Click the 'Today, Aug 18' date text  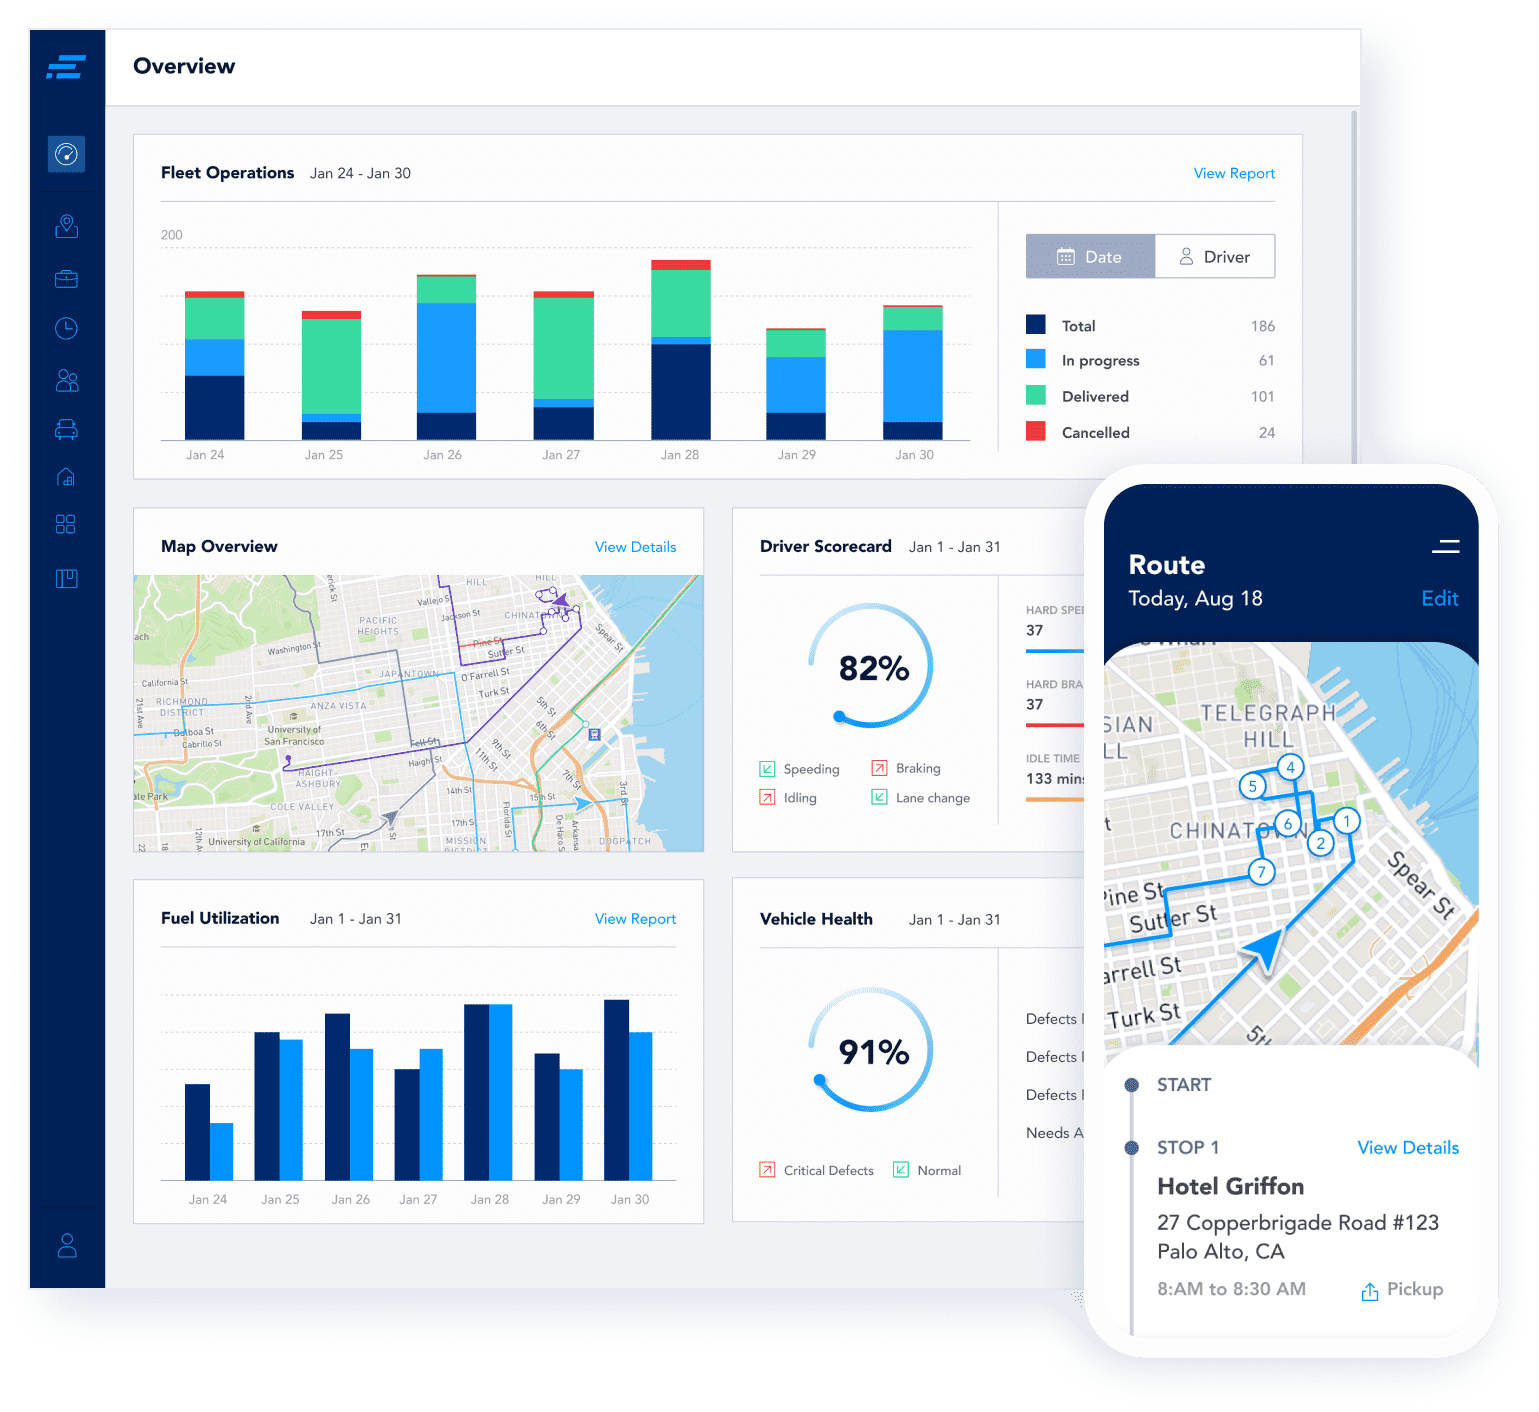pyautogui.click(x=1195, y=599)
